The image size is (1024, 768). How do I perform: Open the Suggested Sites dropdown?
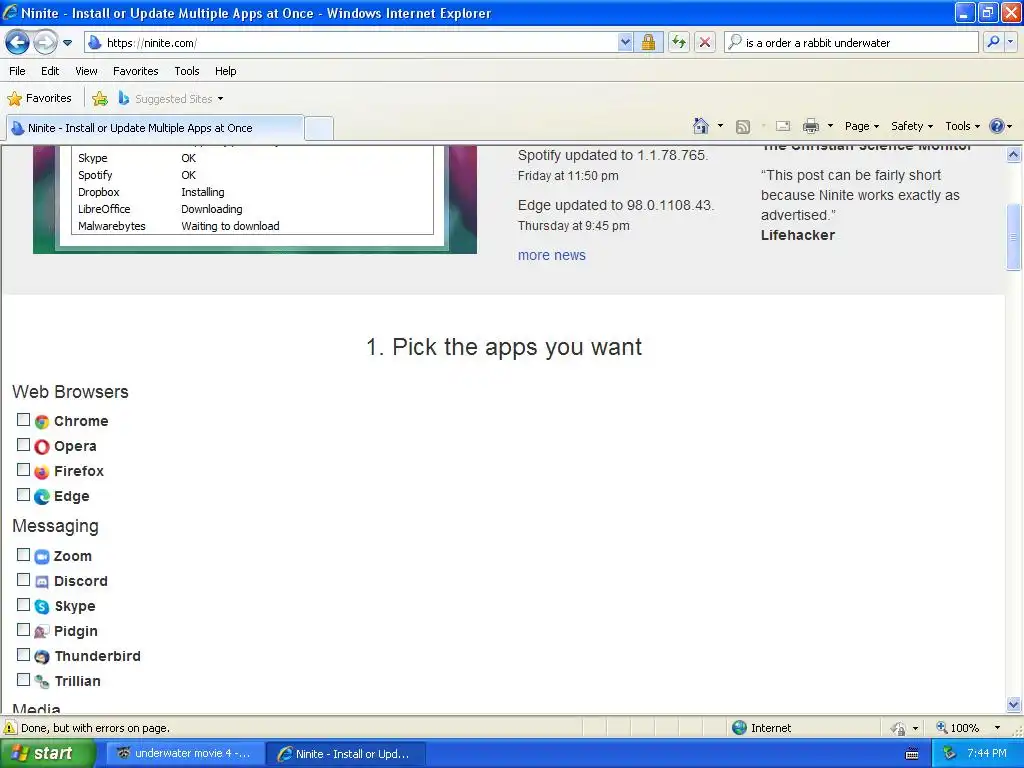[171, 99]
